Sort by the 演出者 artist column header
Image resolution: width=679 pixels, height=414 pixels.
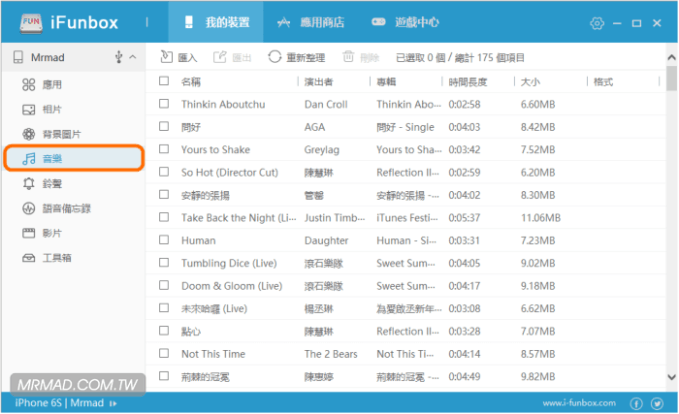point(318,82)
